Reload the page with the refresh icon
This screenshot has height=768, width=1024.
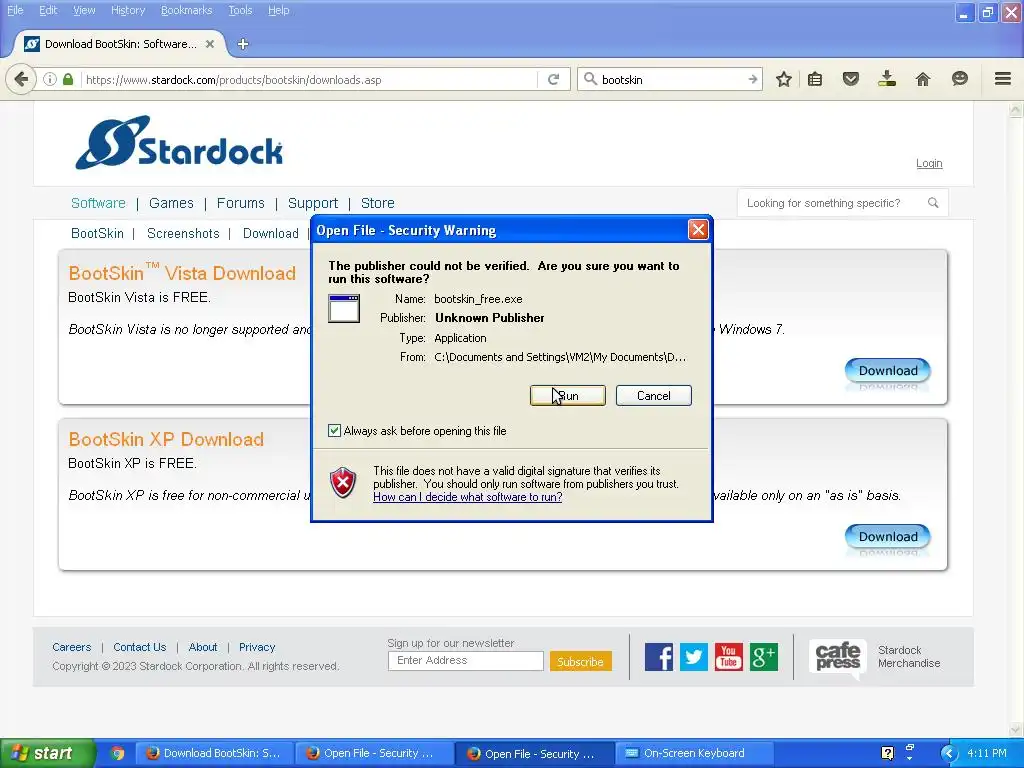click(554, 80)
